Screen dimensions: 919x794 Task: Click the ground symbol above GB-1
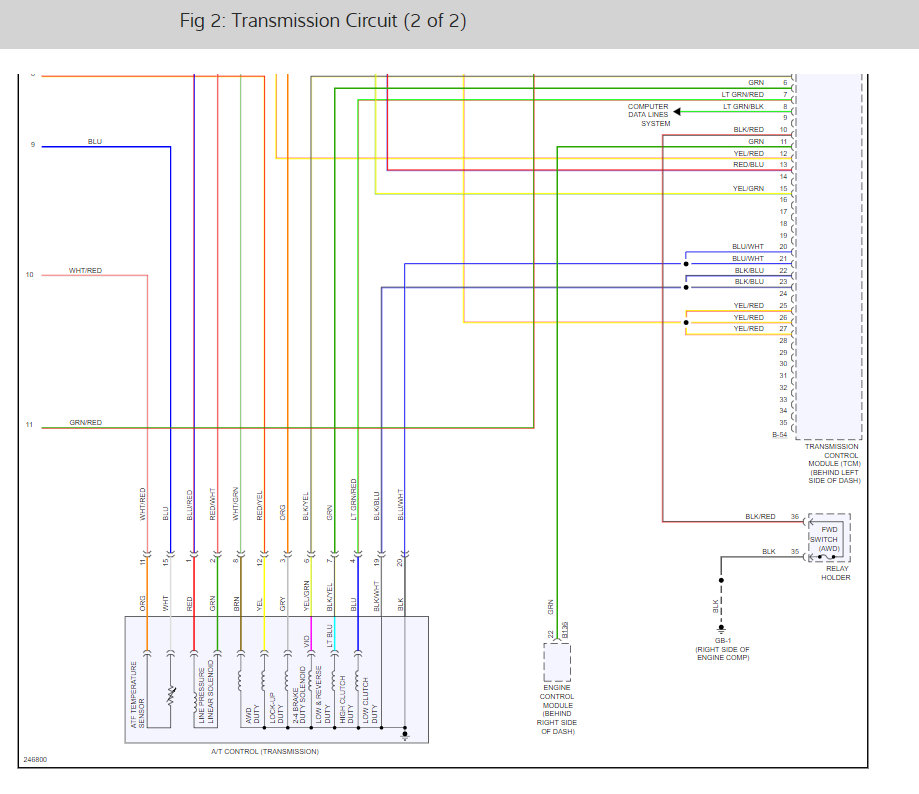click(x=721, y=631)
